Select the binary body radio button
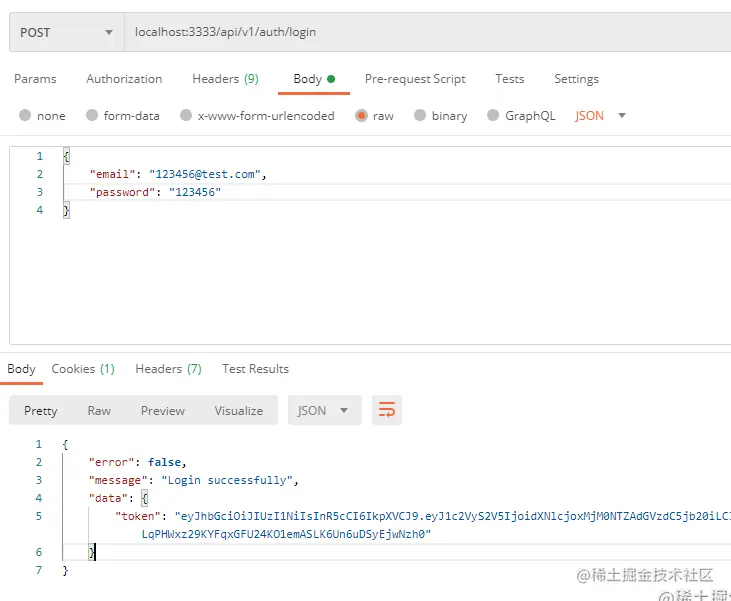The height and width of the screenshot is (601, 731). [420, 115]
